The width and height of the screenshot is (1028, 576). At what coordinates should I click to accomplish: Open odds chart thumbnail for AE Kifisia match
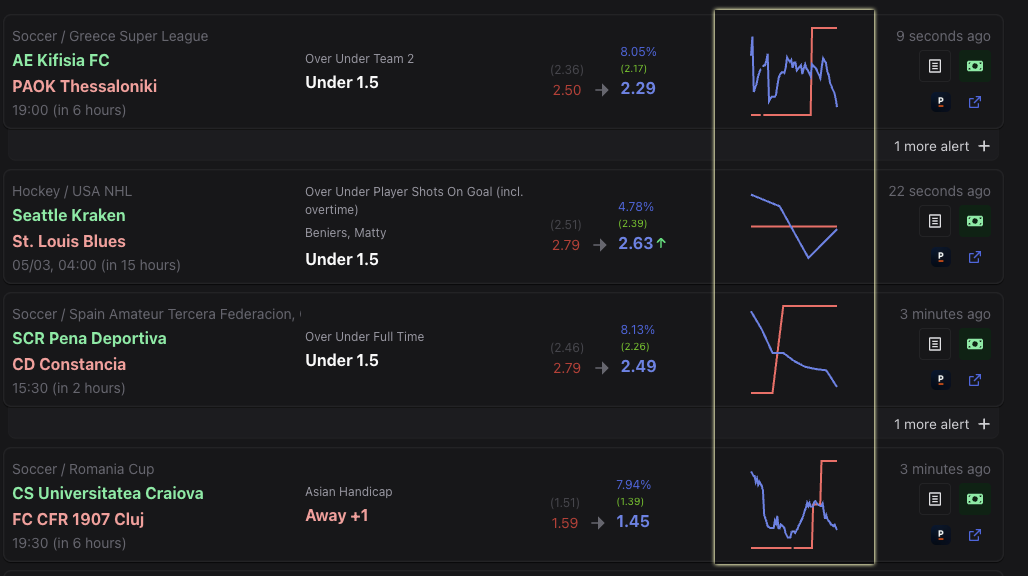(x=794, y=72)
